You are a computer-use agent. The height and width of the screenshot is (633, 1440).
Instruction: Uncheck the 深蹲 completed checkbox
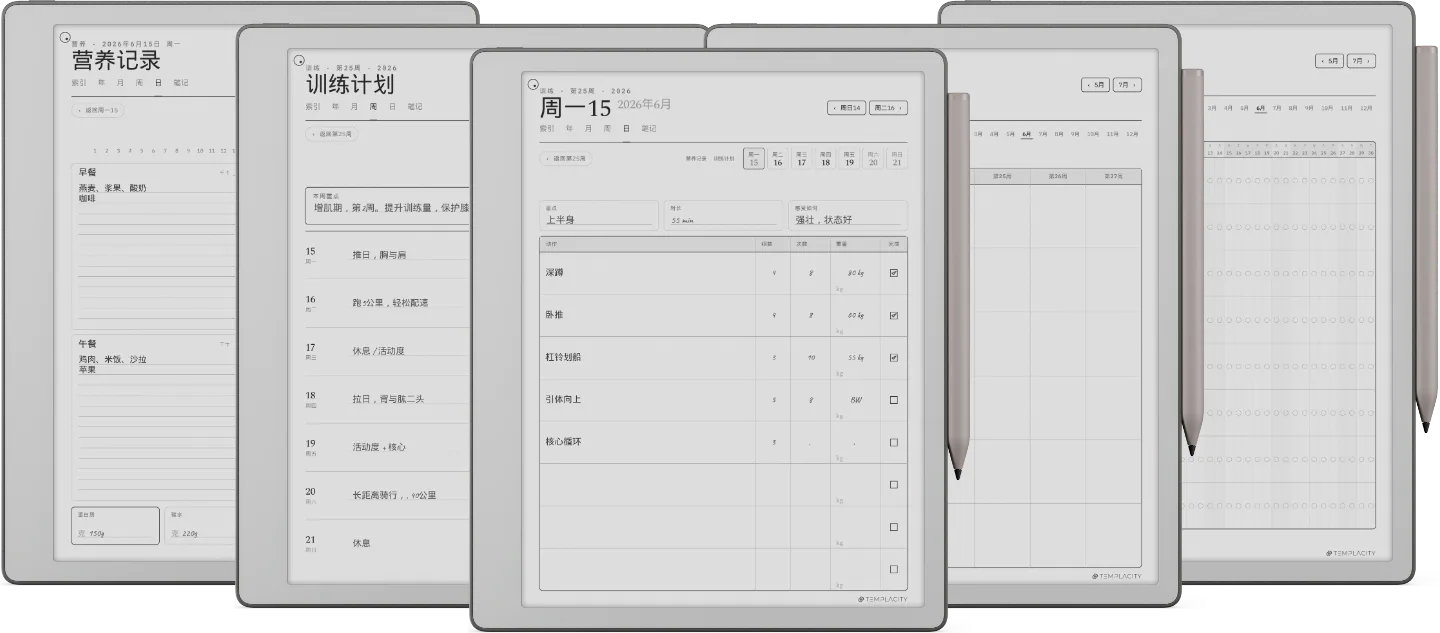893,273
